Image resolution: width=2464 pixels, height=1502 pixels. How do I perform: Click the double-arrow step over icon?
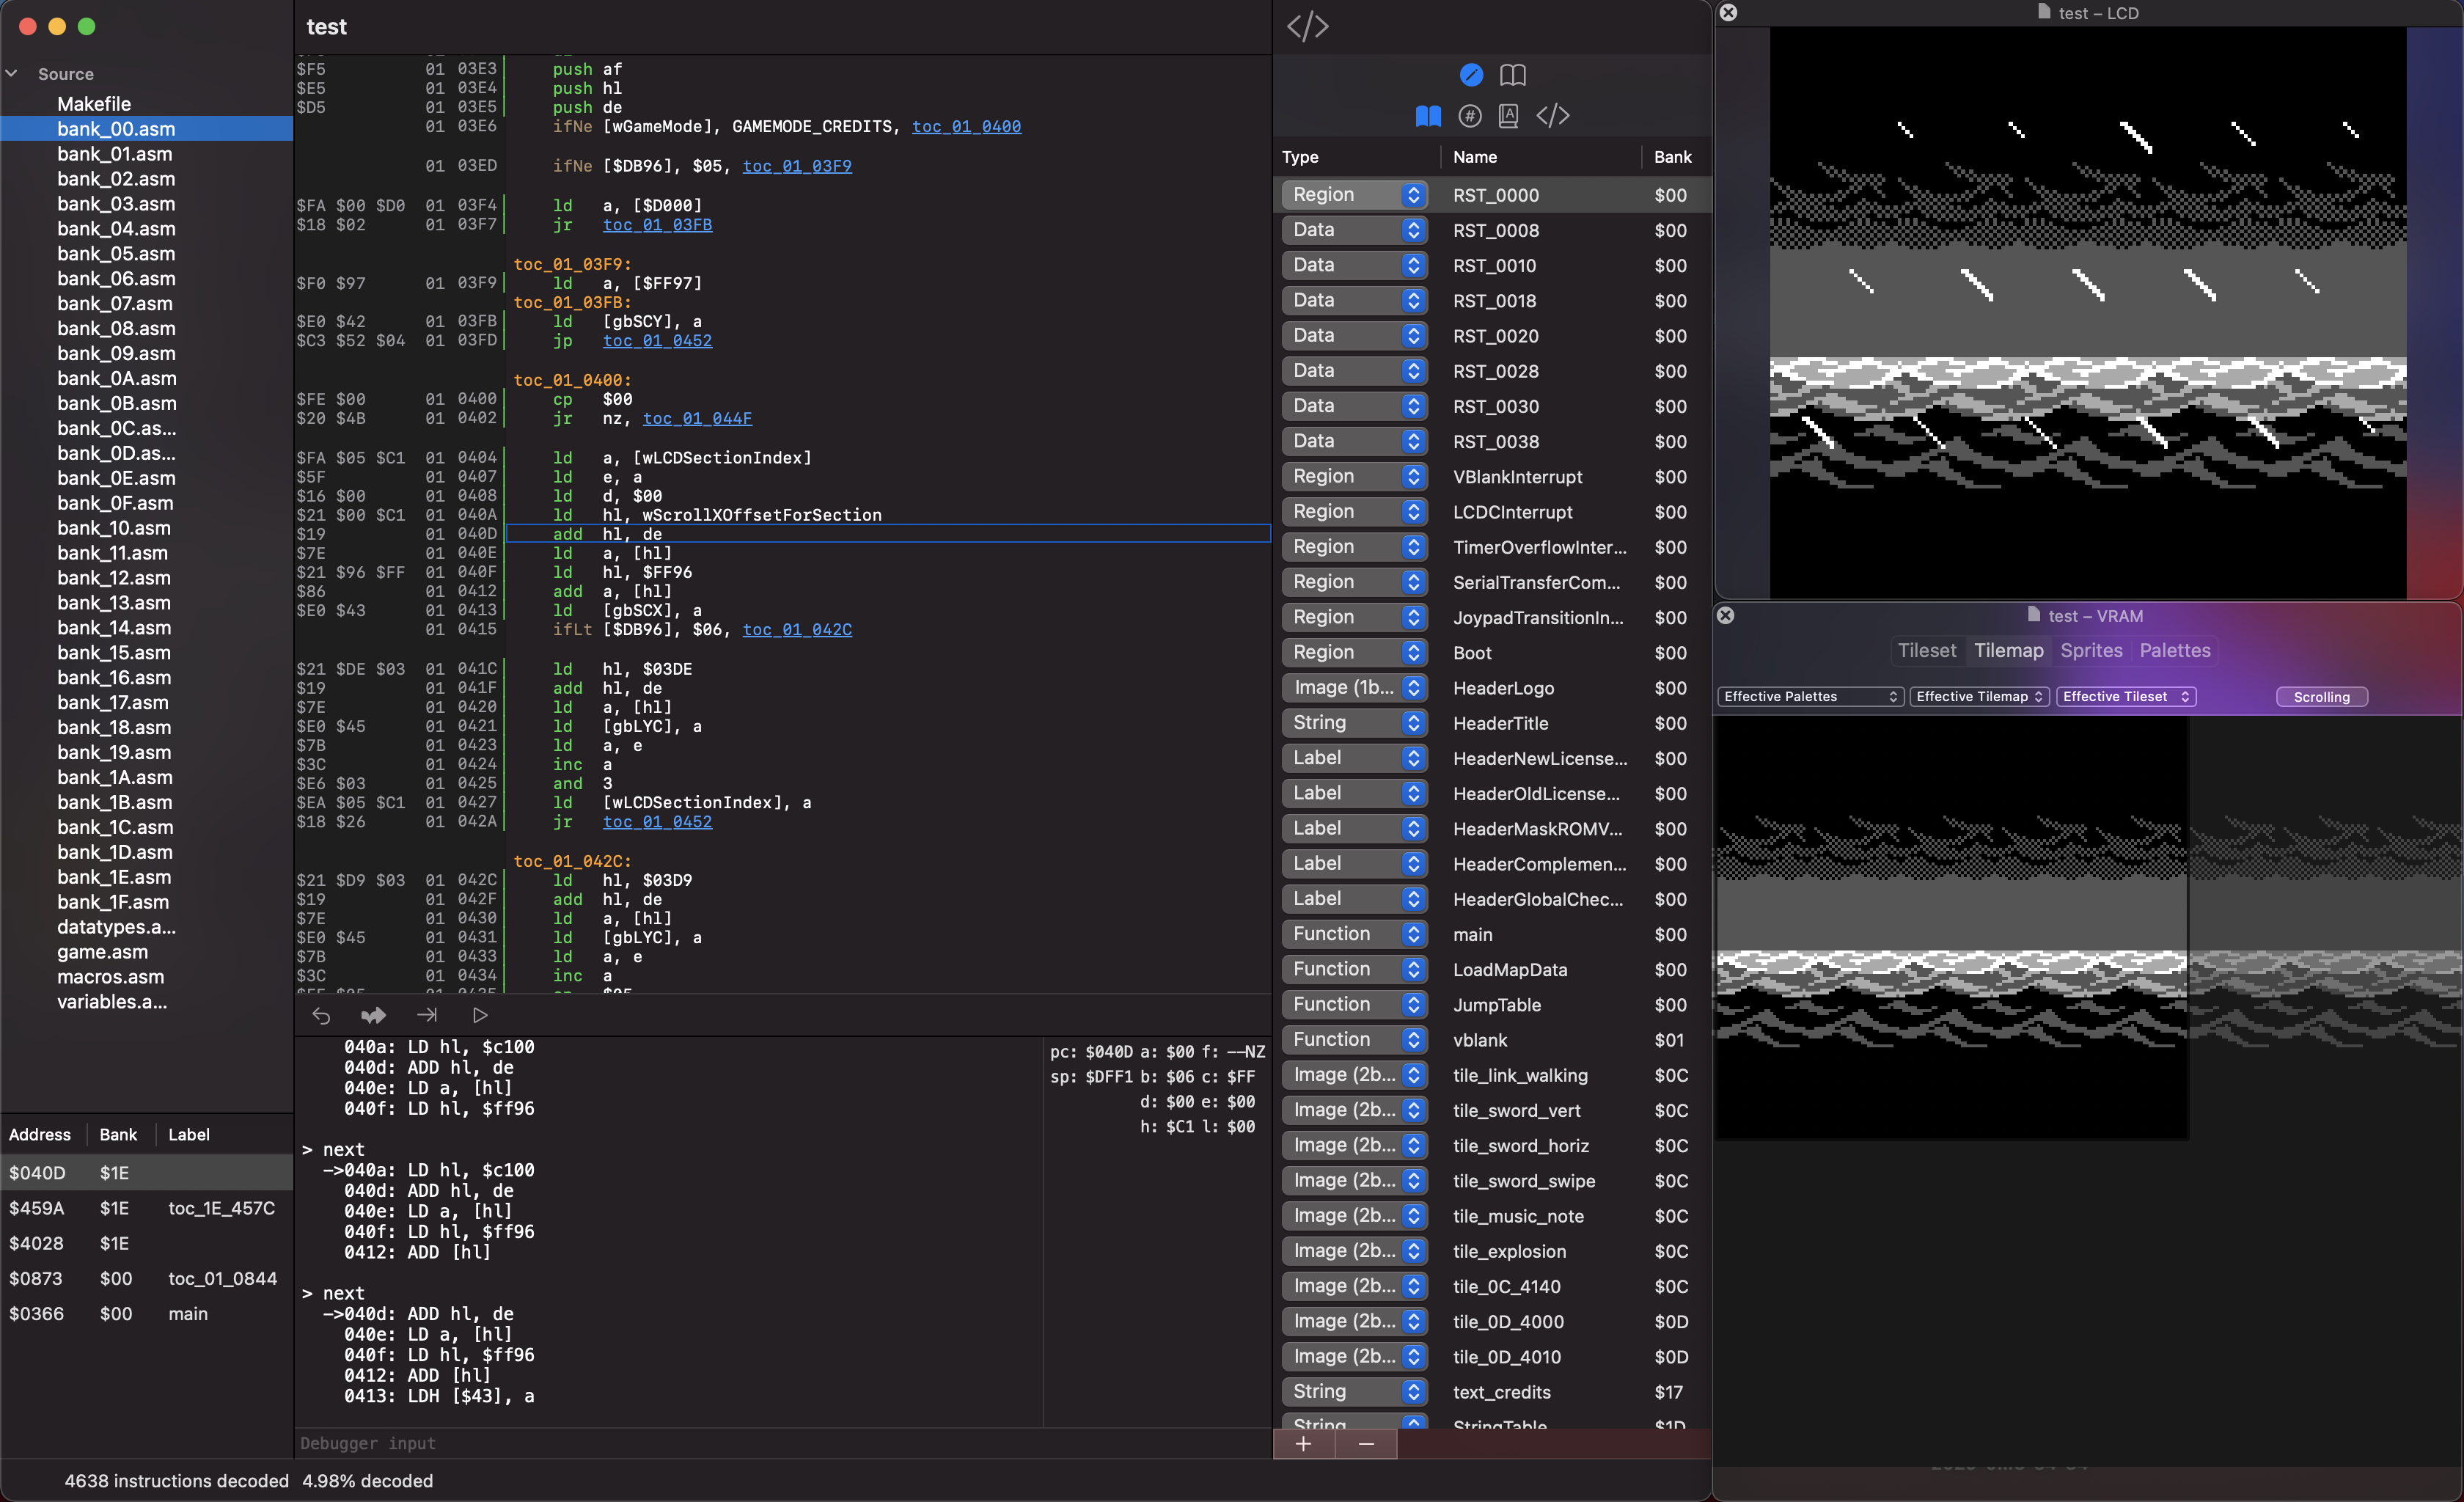click(373, 1015)
